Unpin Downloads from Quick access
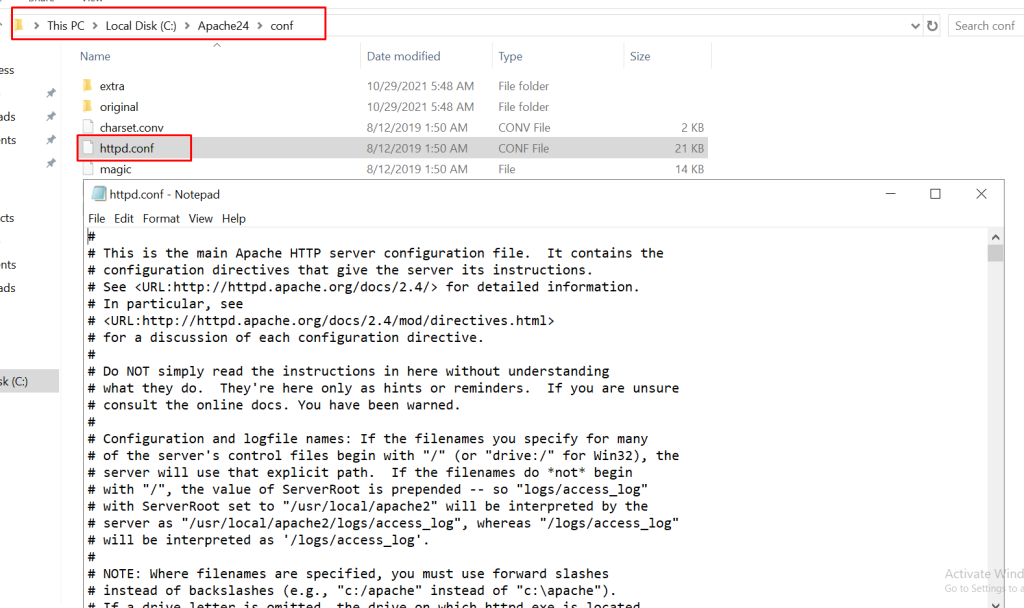The image size is (1024, 608). coord(50,116)
